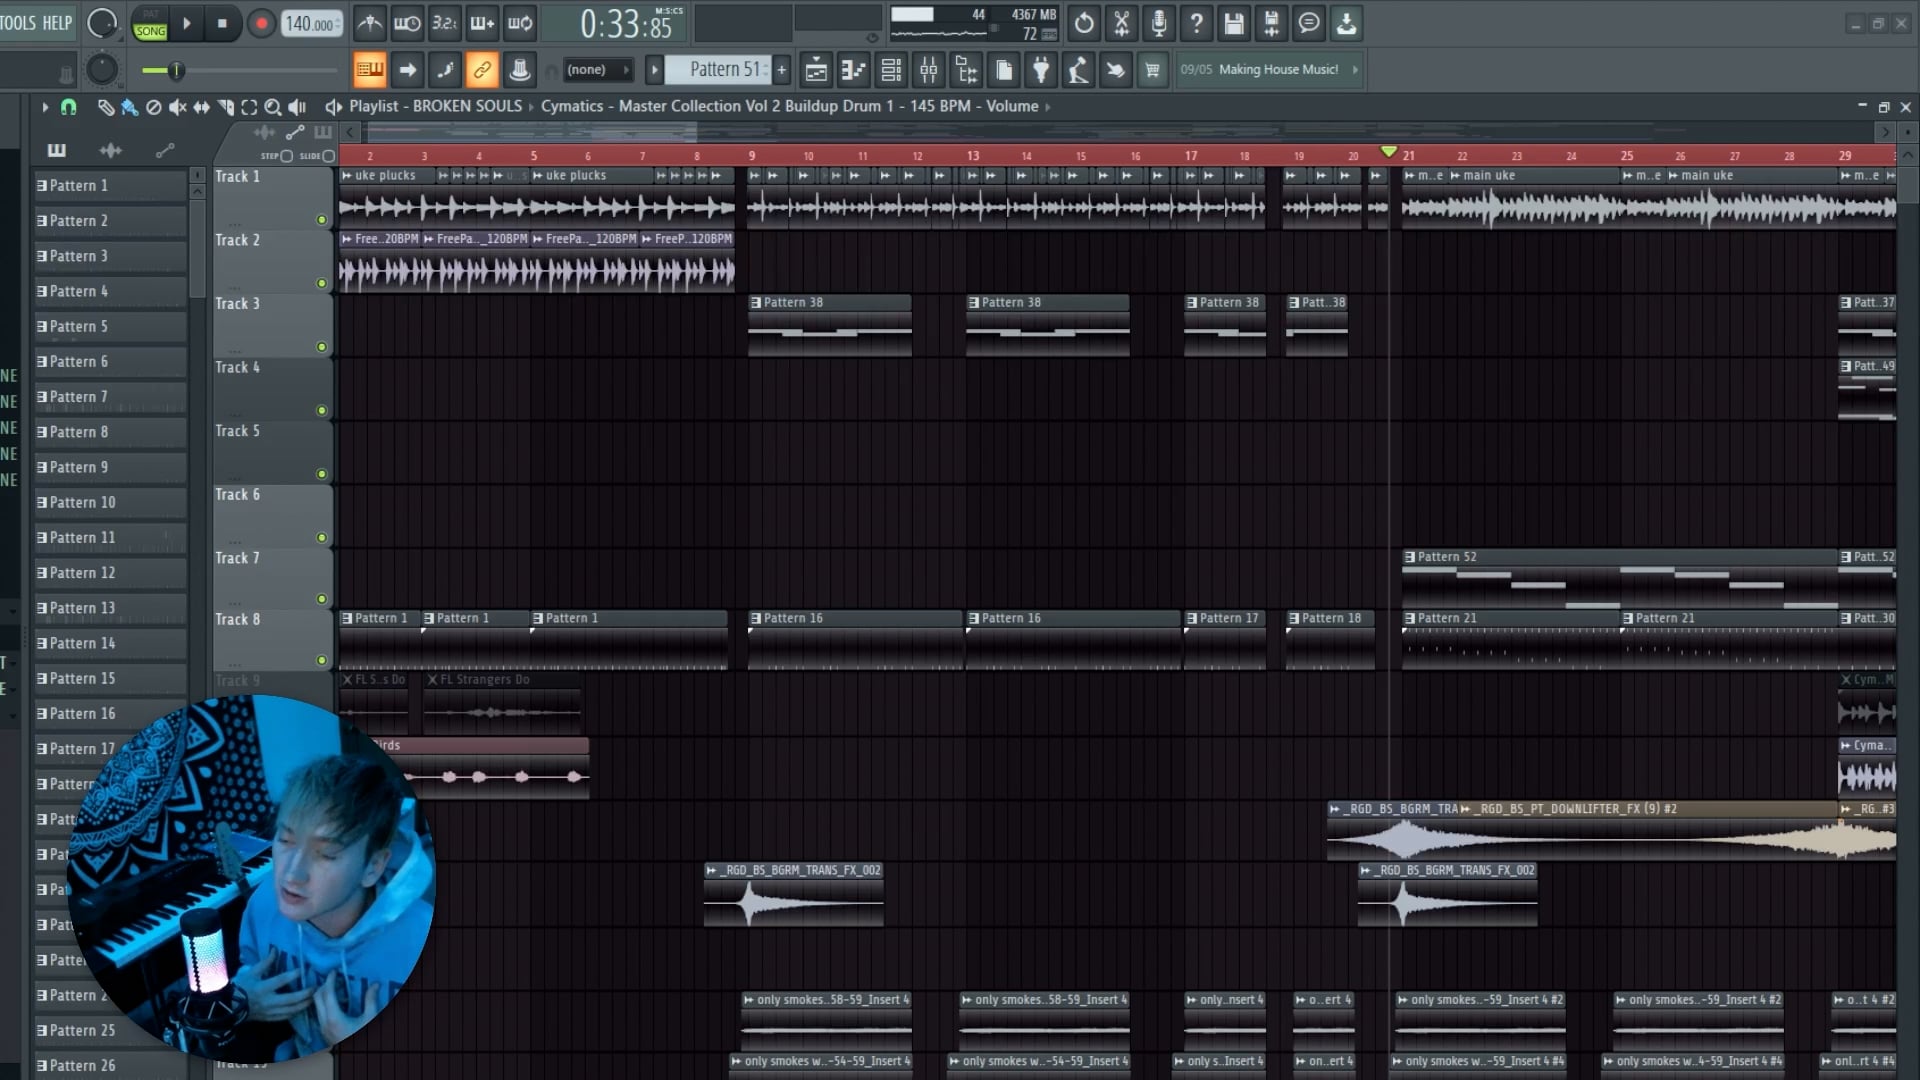1920x1080 pixels.
Task: Open the Piano roll view icon
Action: click(x=853, y=70)
